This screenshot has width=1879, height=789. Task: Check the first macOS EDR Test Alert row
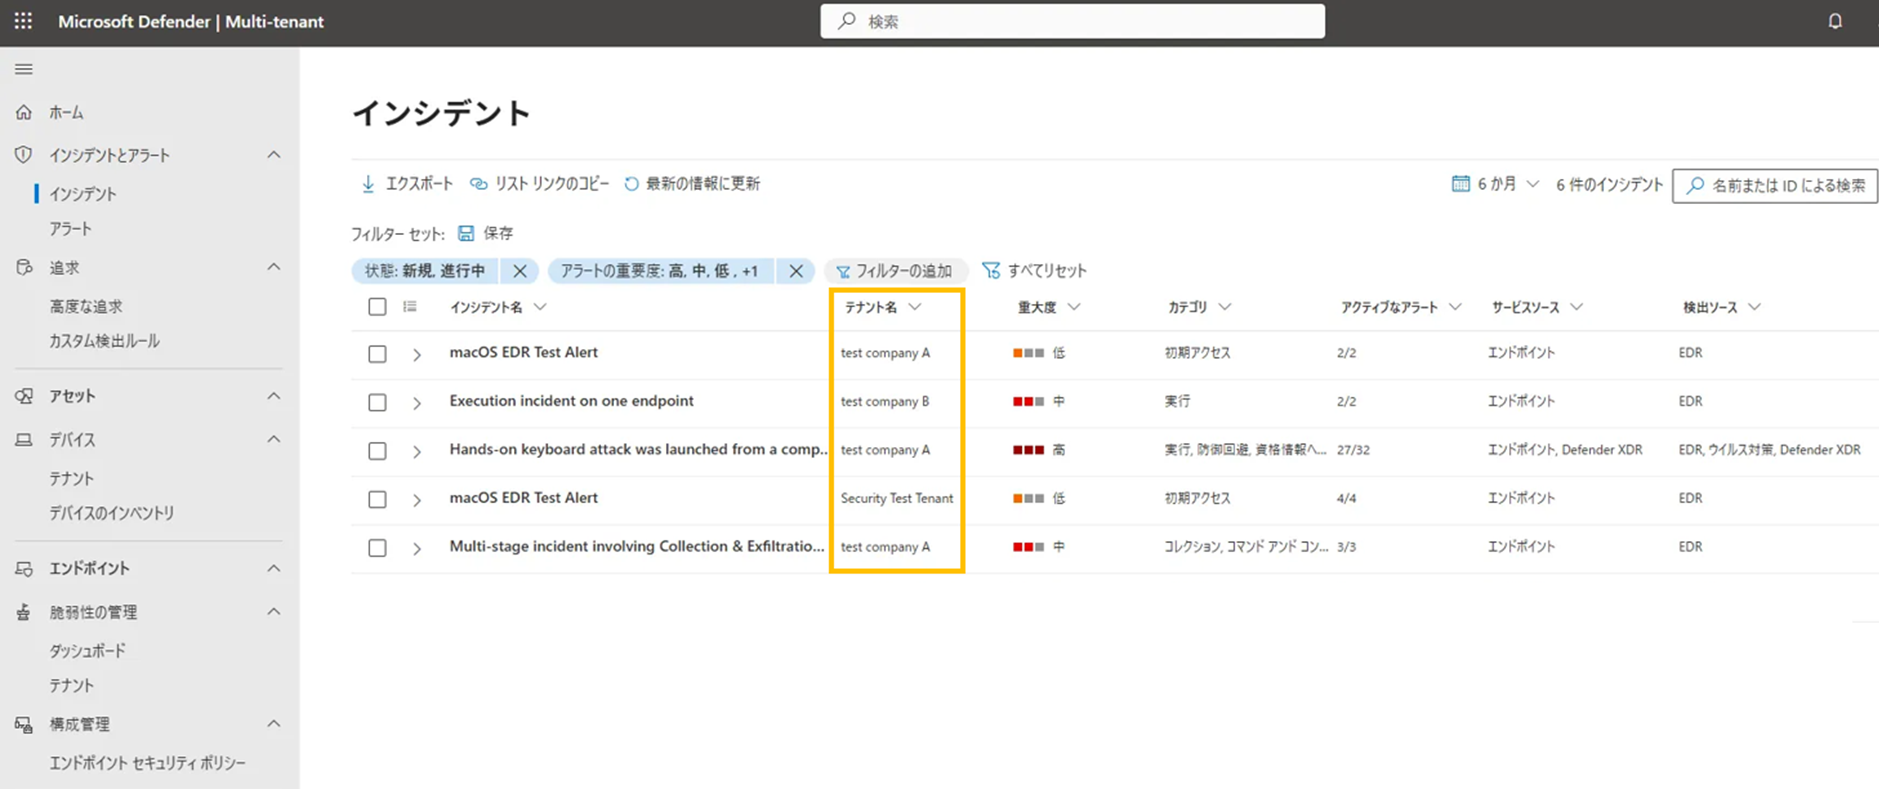[x=377, y=354]
